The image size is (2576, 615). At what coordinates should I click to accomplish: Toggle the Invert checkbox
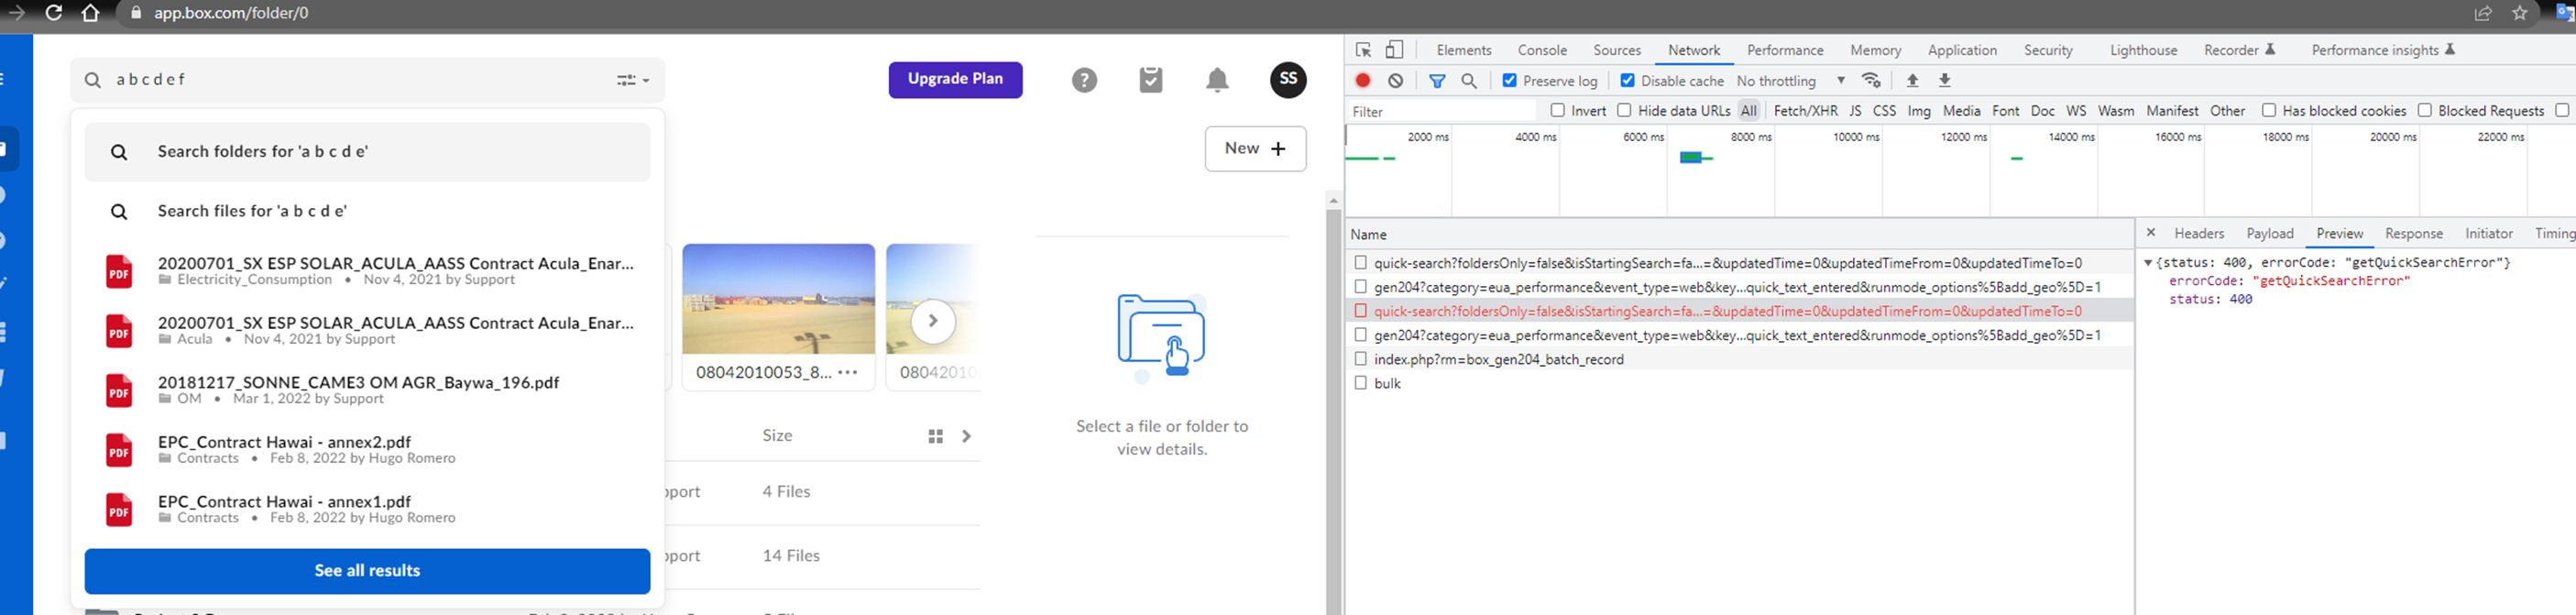pos(1557,110)
